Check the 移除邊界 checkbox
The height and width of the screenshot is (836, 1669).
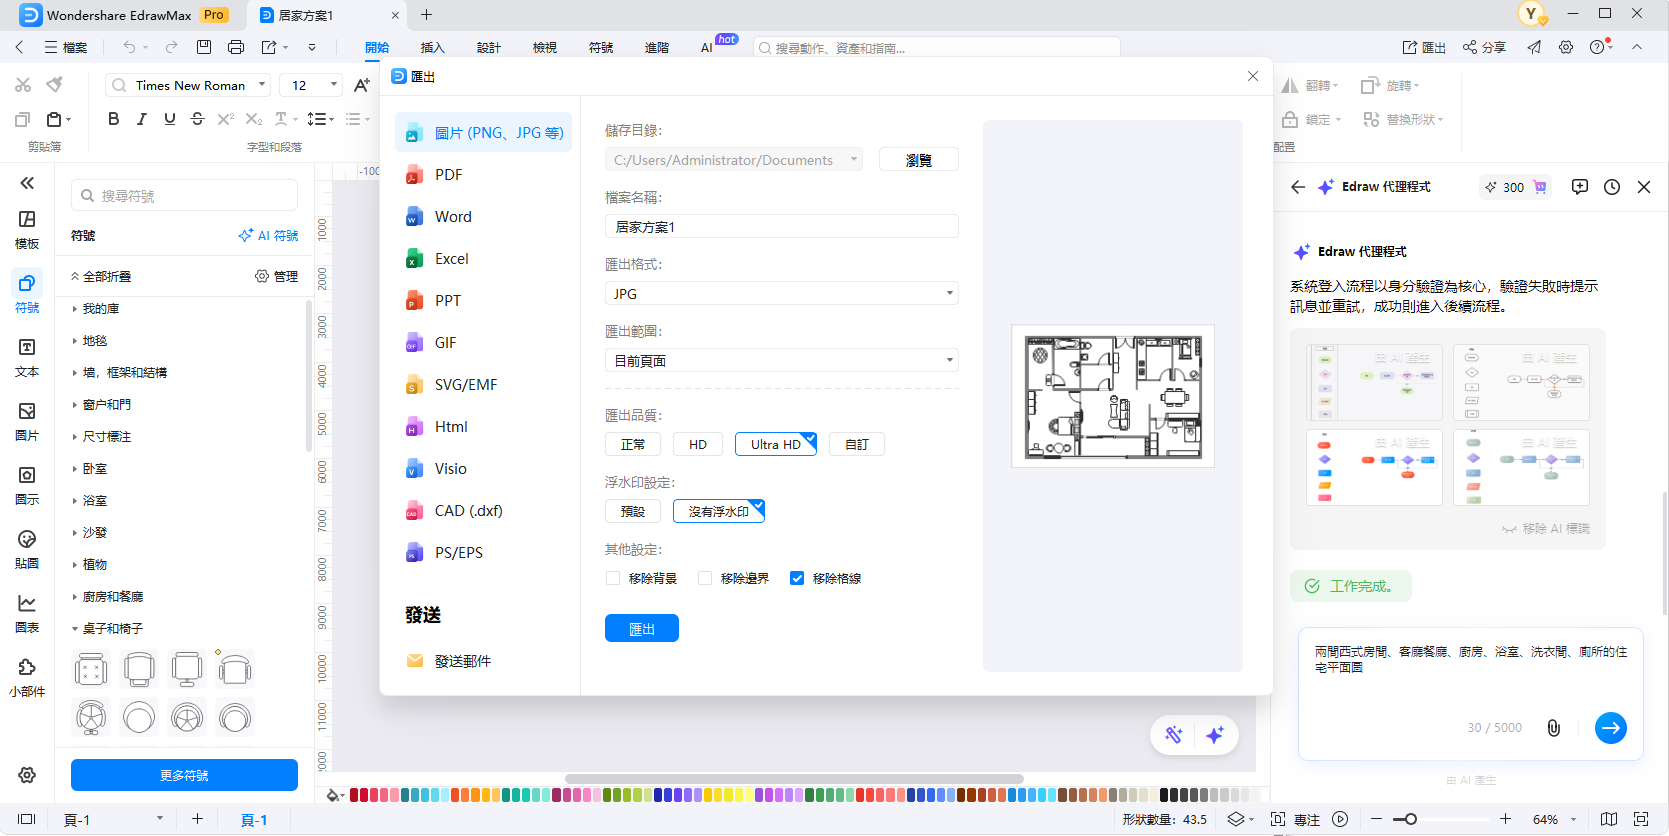click(x=705, y=578)
